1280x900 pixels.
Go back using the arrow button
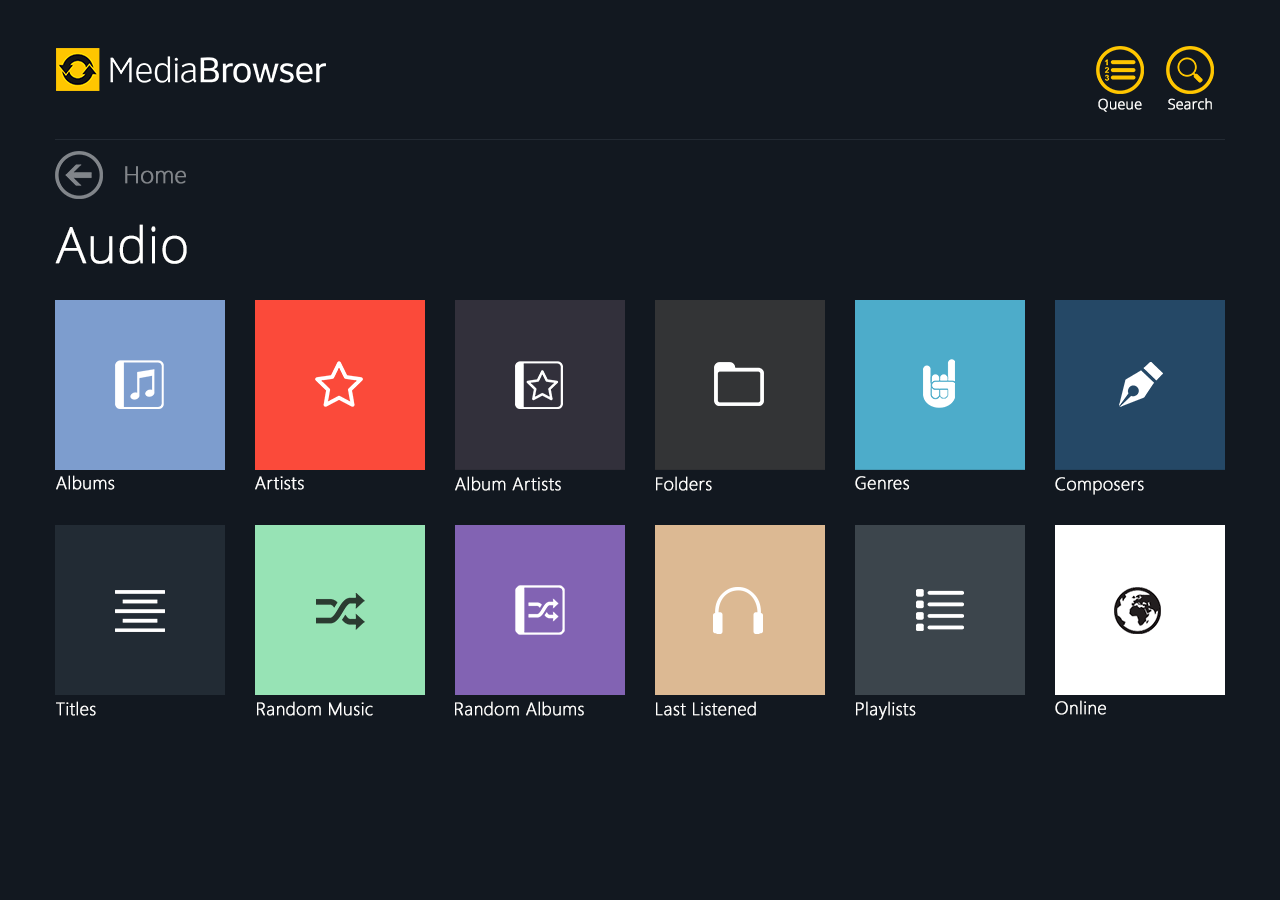tap(79, 175)
